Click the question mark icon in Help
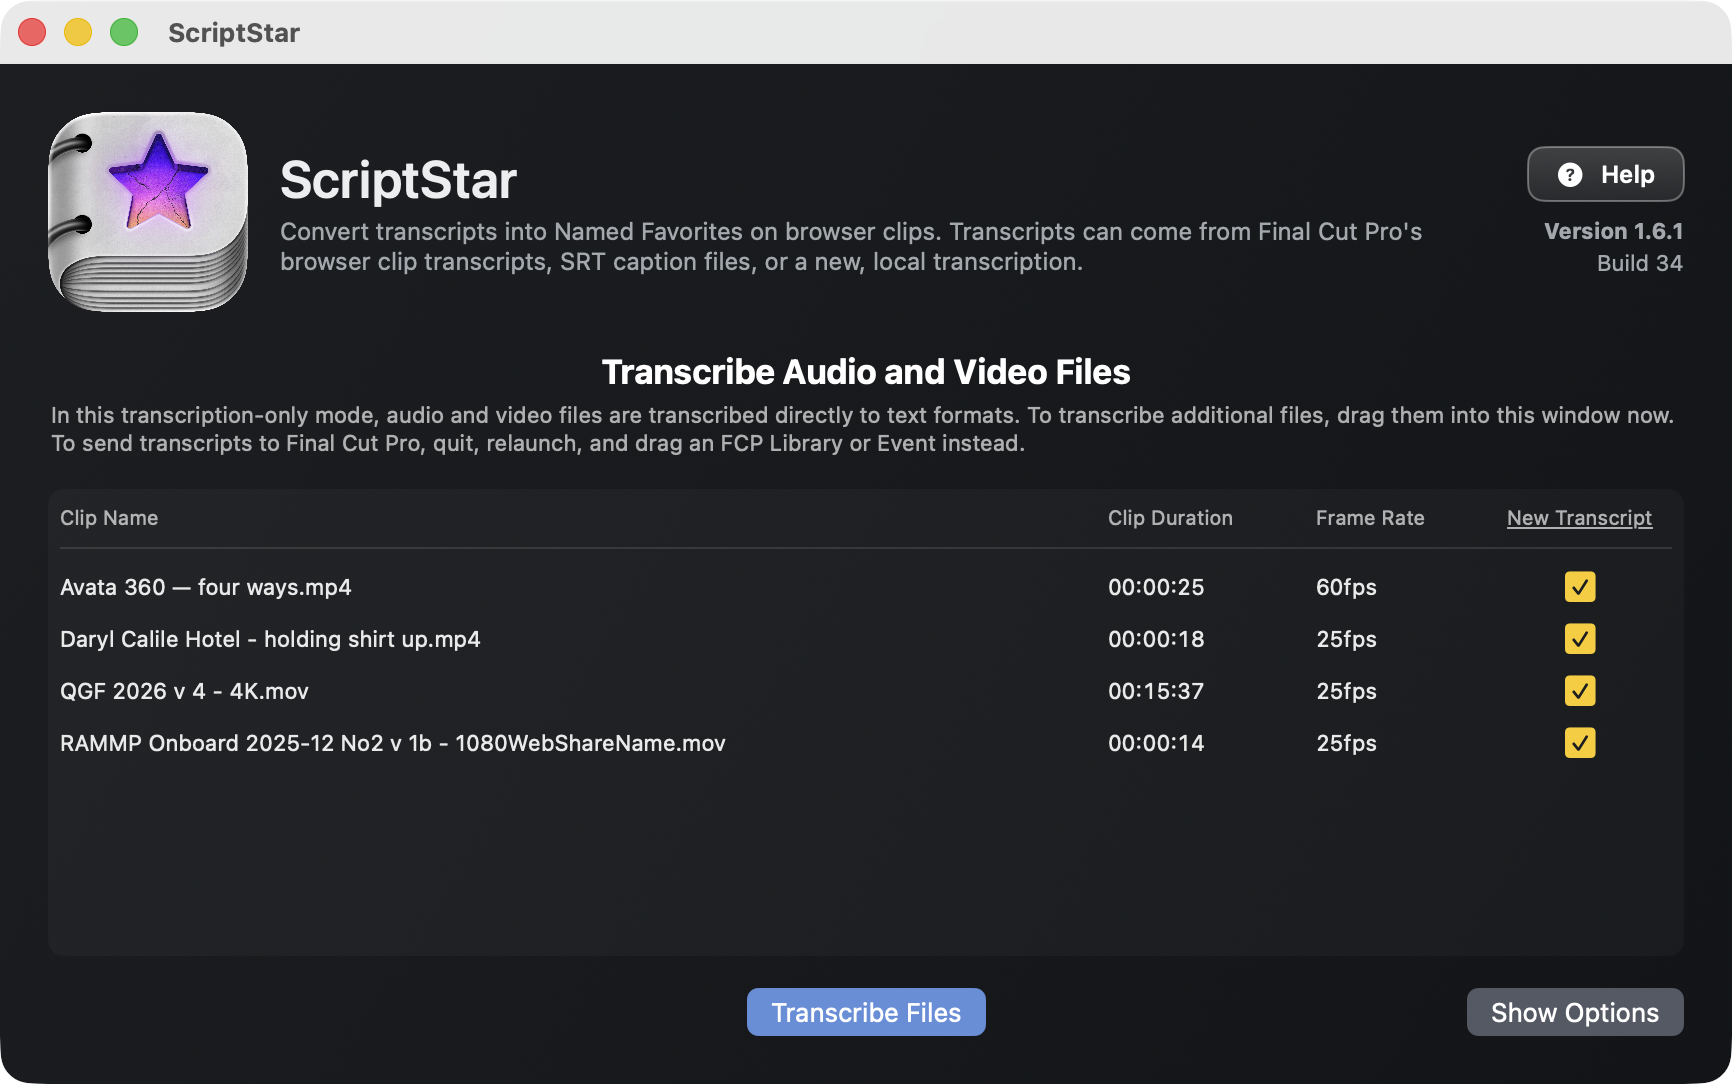The height and width of the screenshot is (1084, 1732). tap(1570, 175)
